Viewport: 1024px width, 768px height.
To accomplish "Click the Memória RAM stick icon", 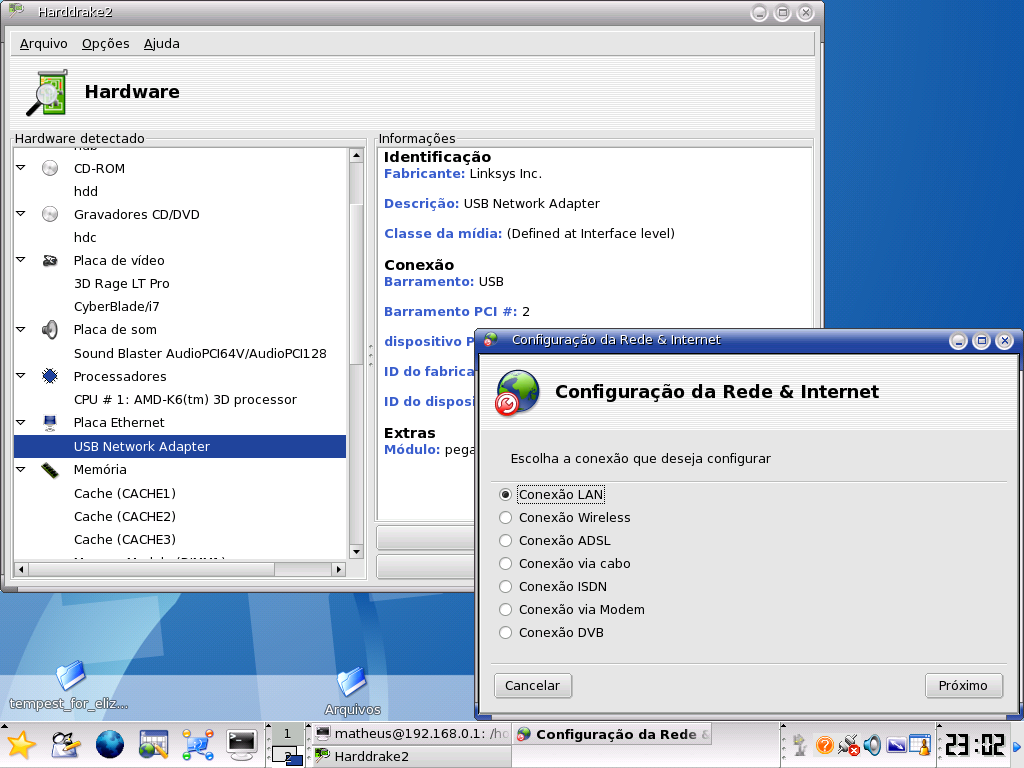I will 50,470.
